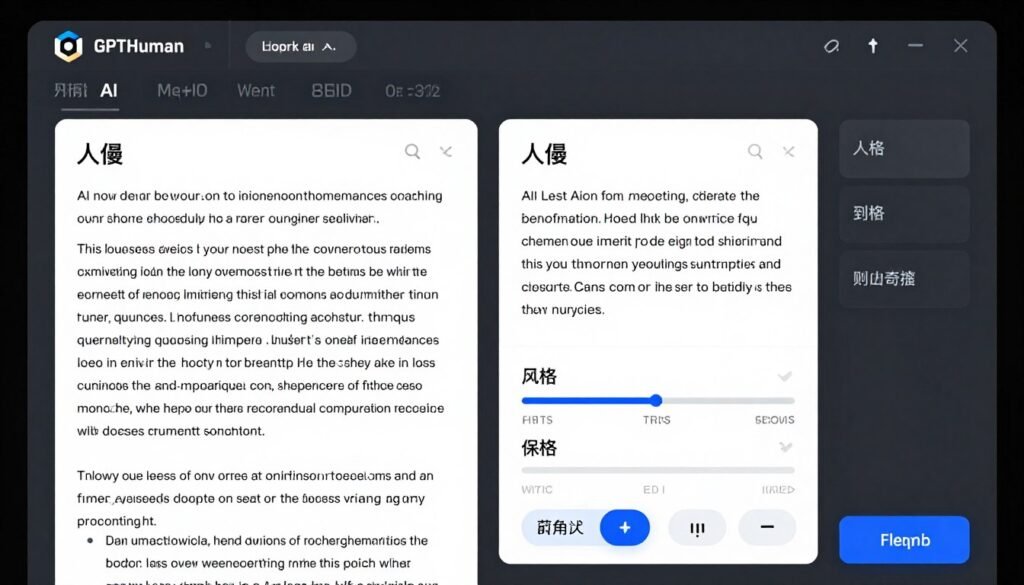Click the minus button in the right panel

[767, 527]
